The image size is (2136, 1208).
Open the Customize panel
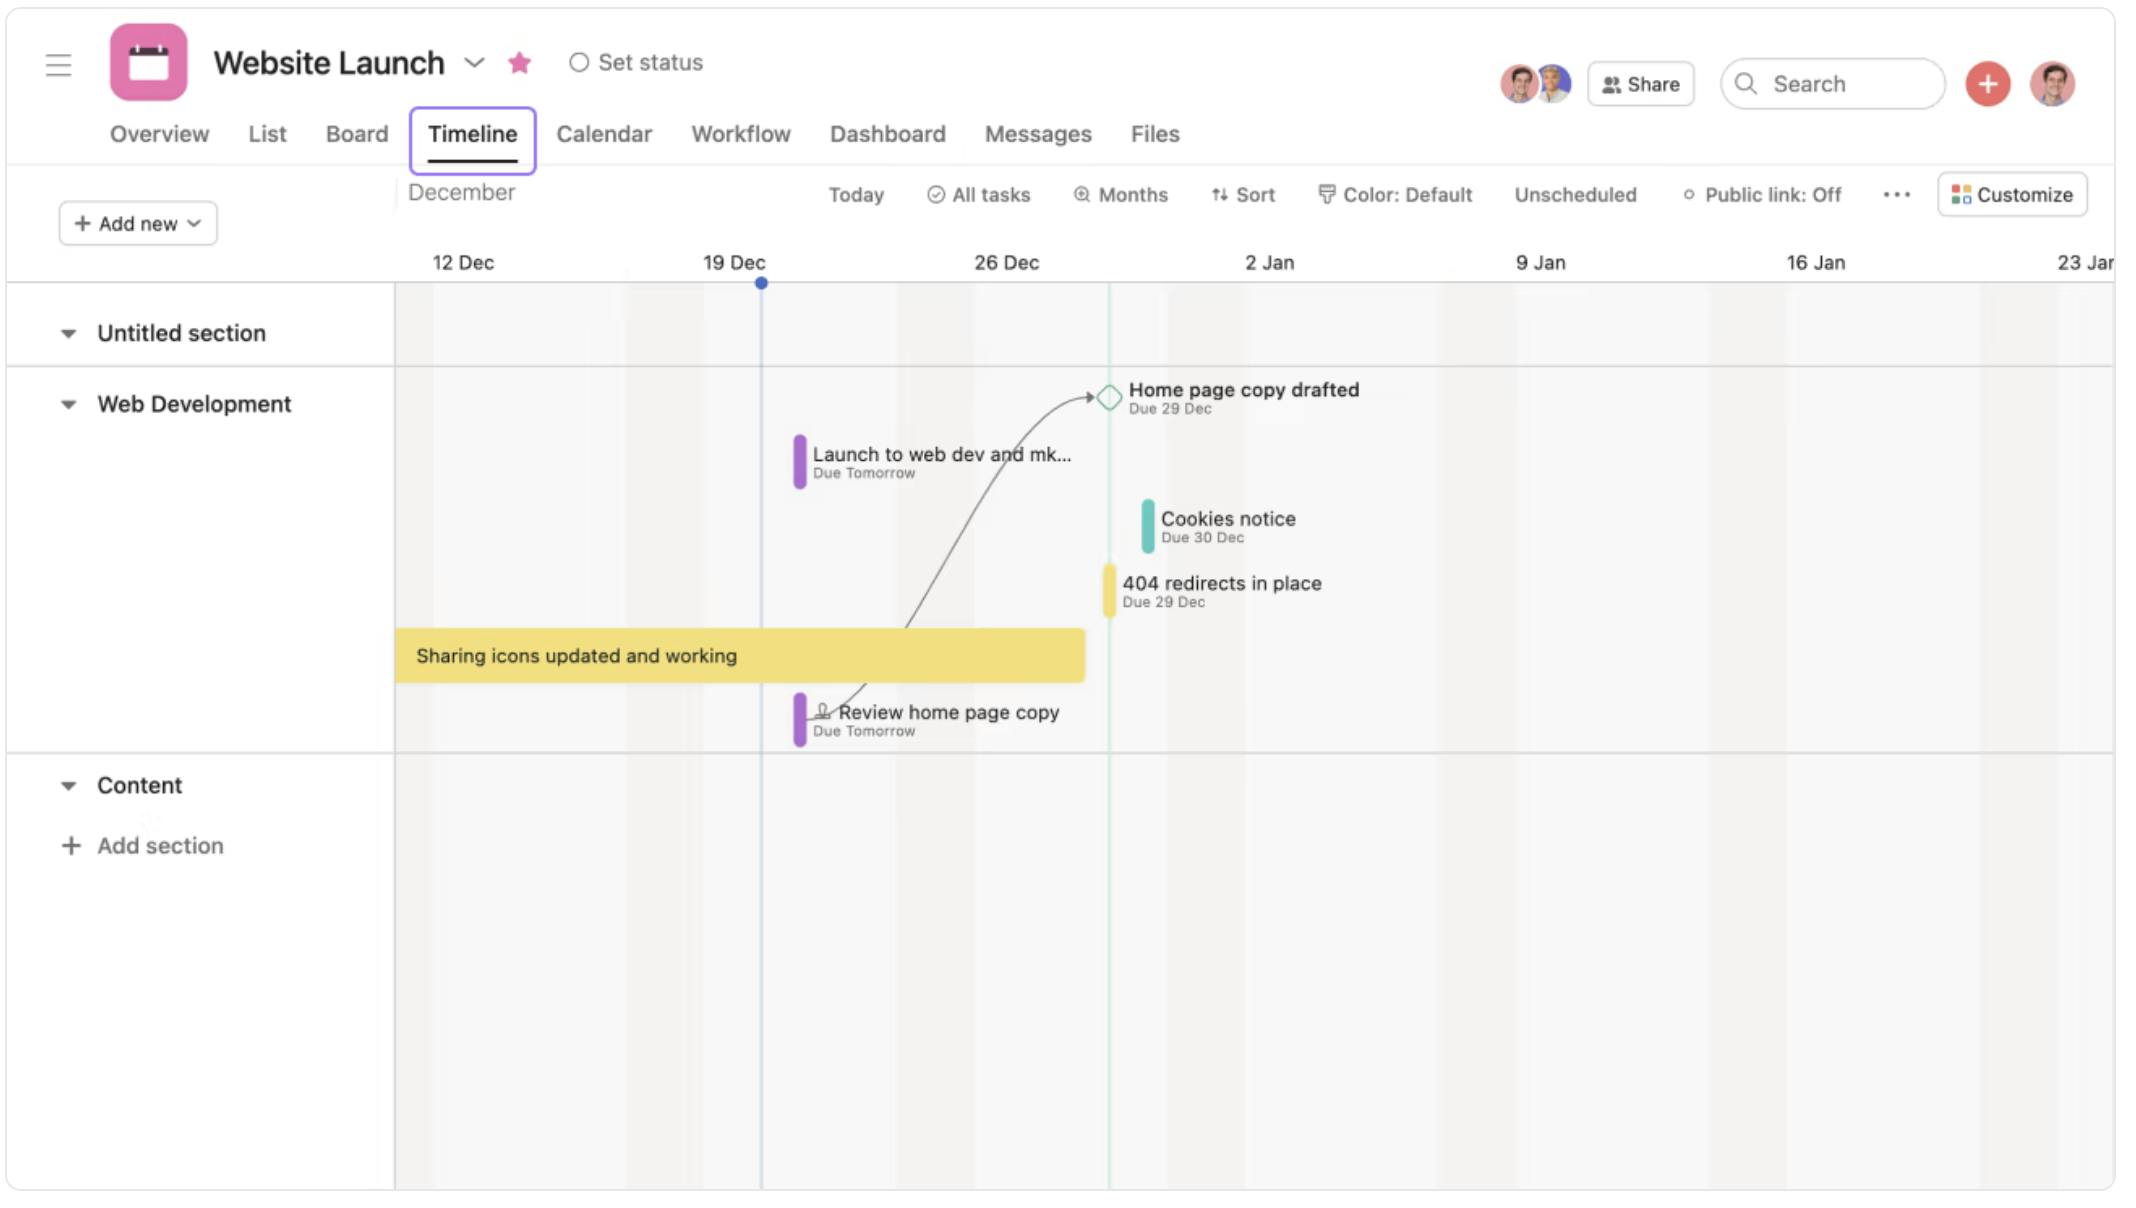(2012, 194)
